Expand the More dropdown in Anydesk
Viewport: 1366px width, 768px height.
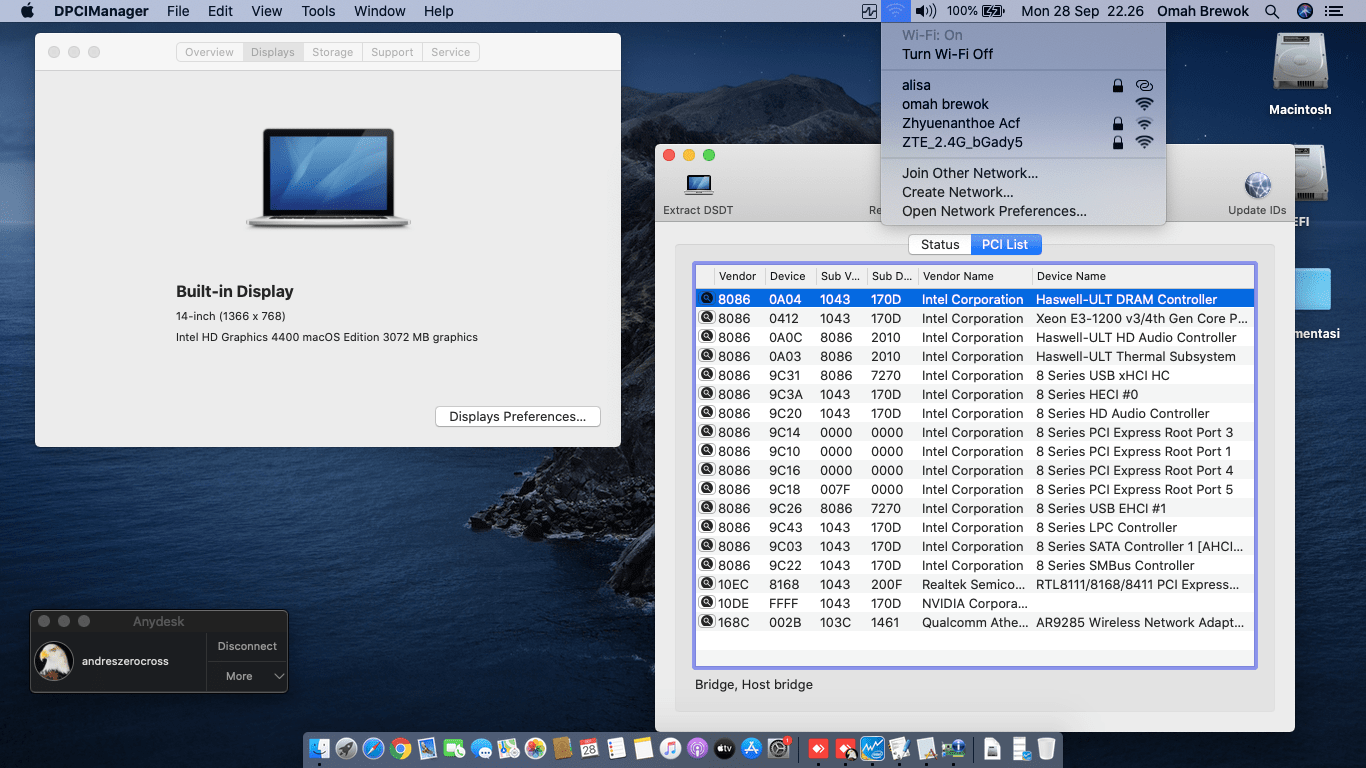point(247,676)
